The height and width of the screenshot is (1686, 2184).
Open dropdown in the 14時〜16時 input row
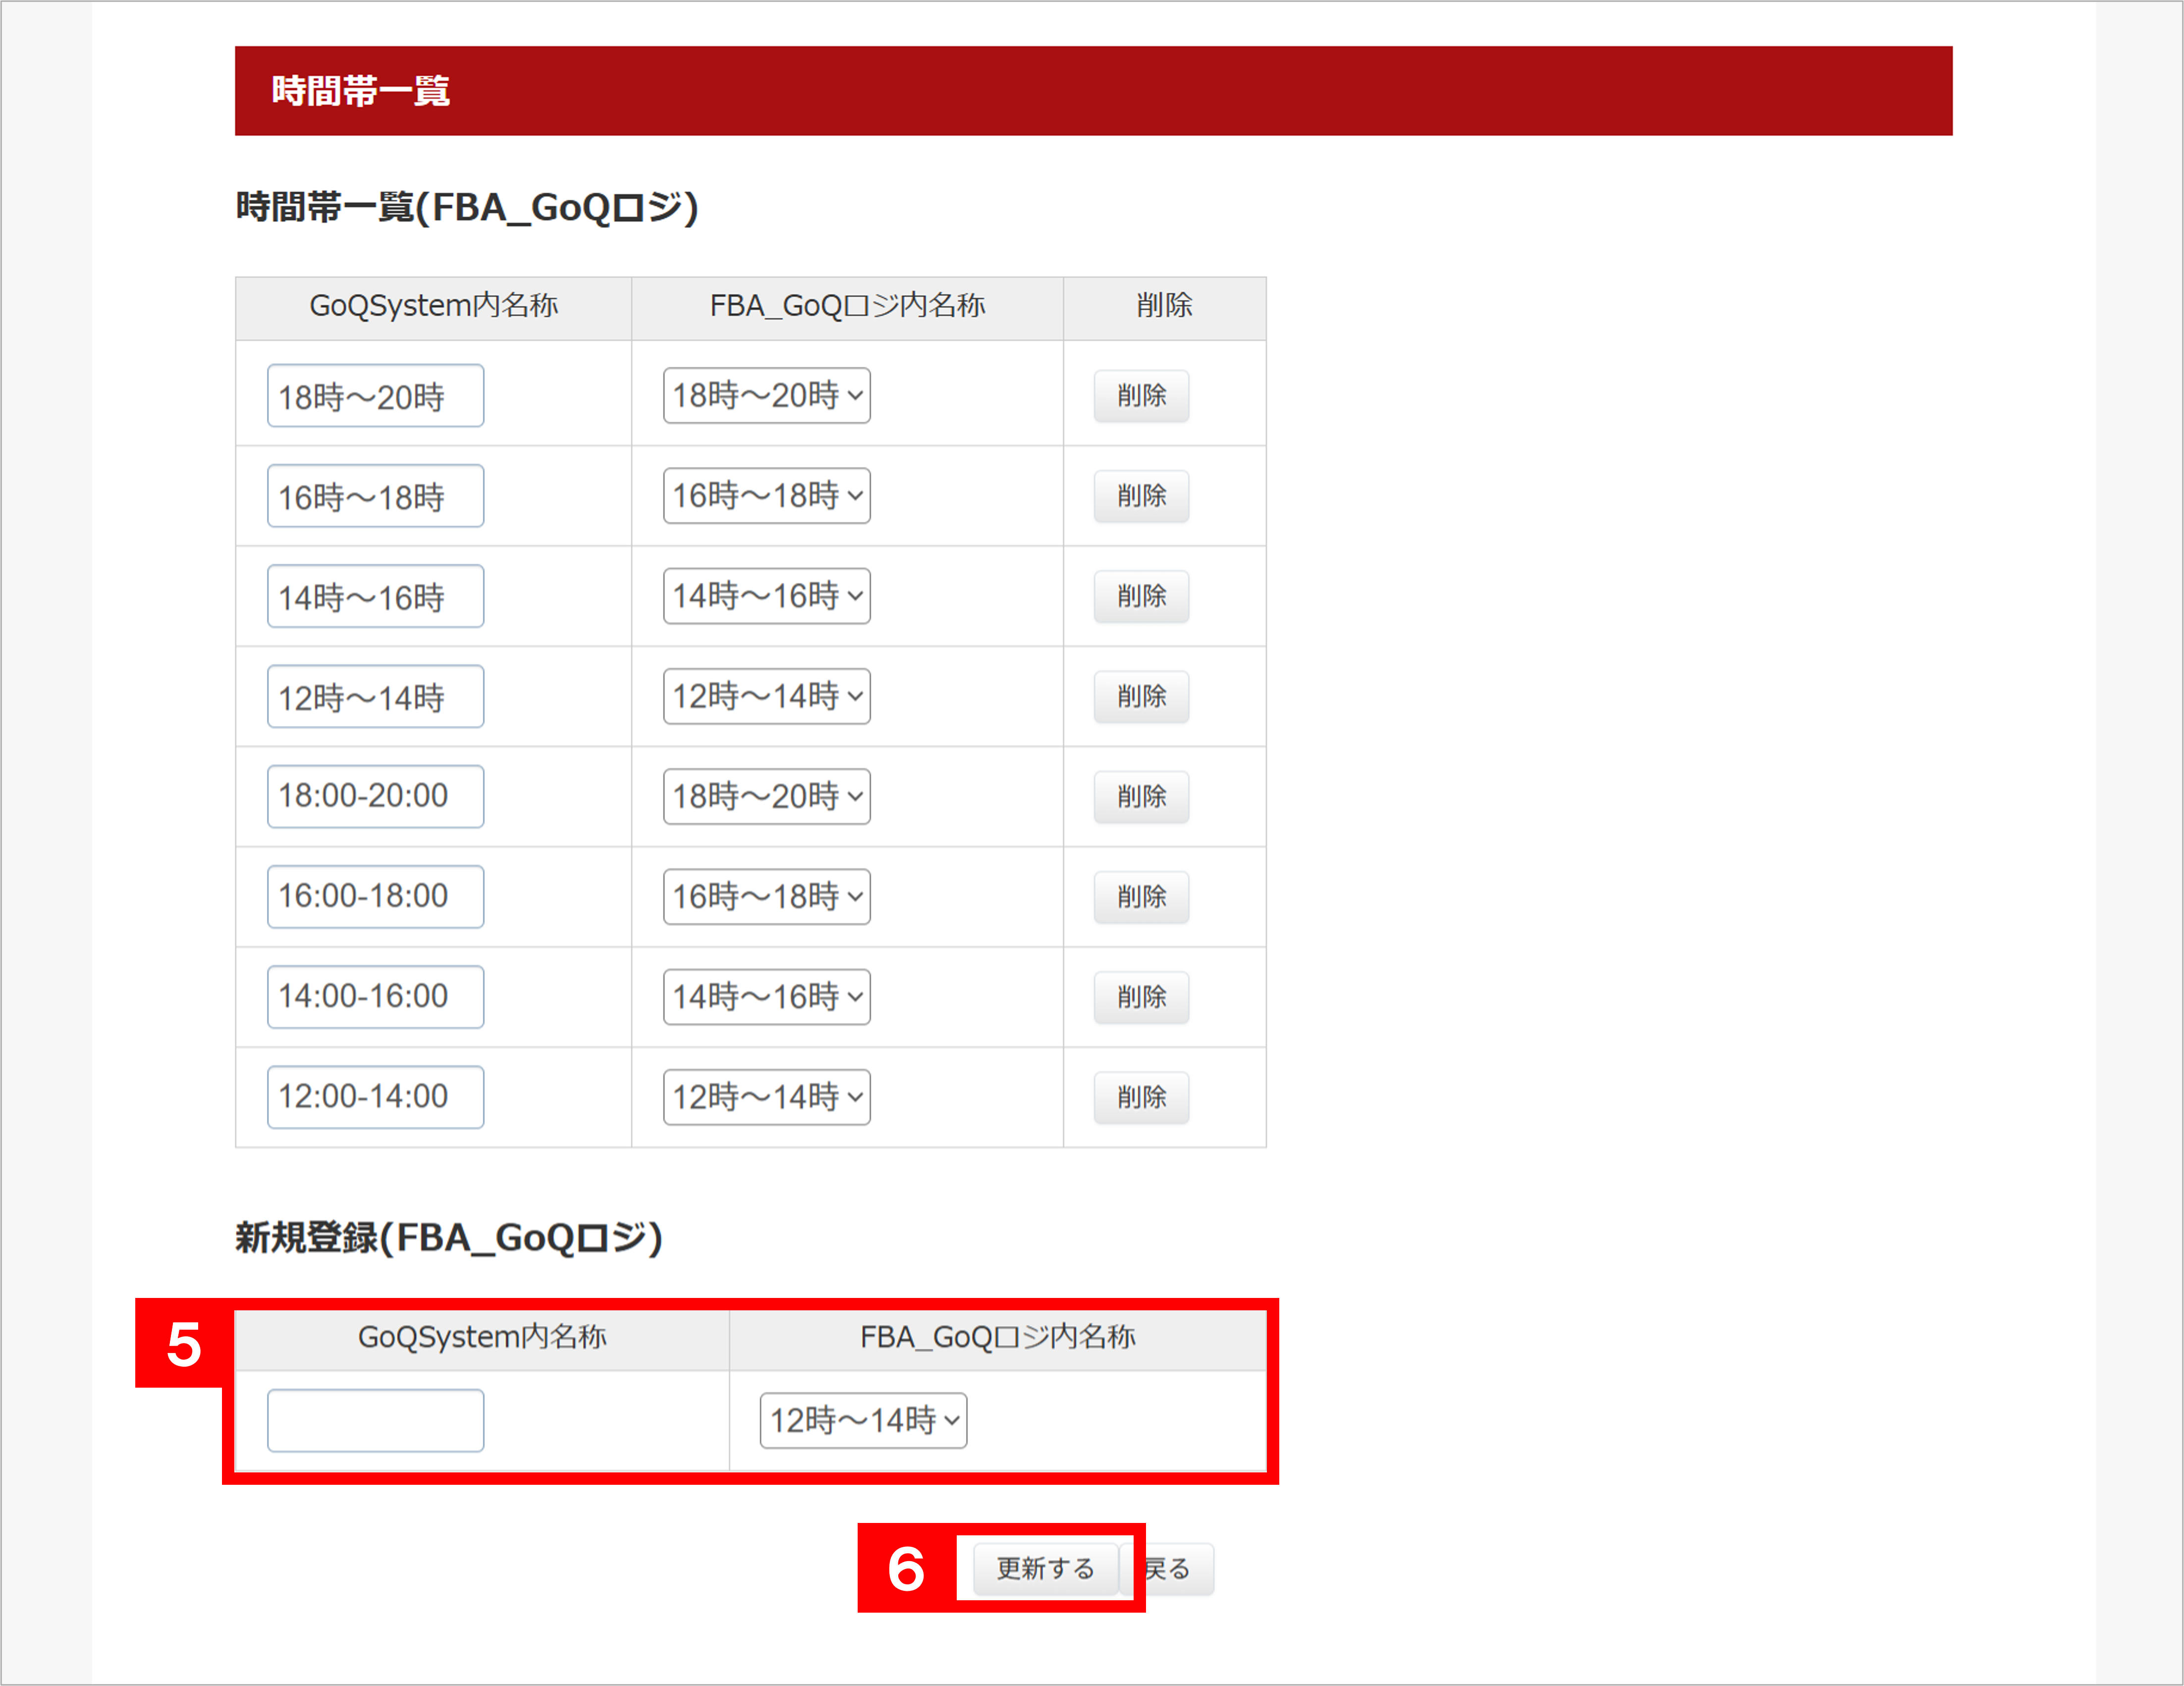click(x=766, y=596)
